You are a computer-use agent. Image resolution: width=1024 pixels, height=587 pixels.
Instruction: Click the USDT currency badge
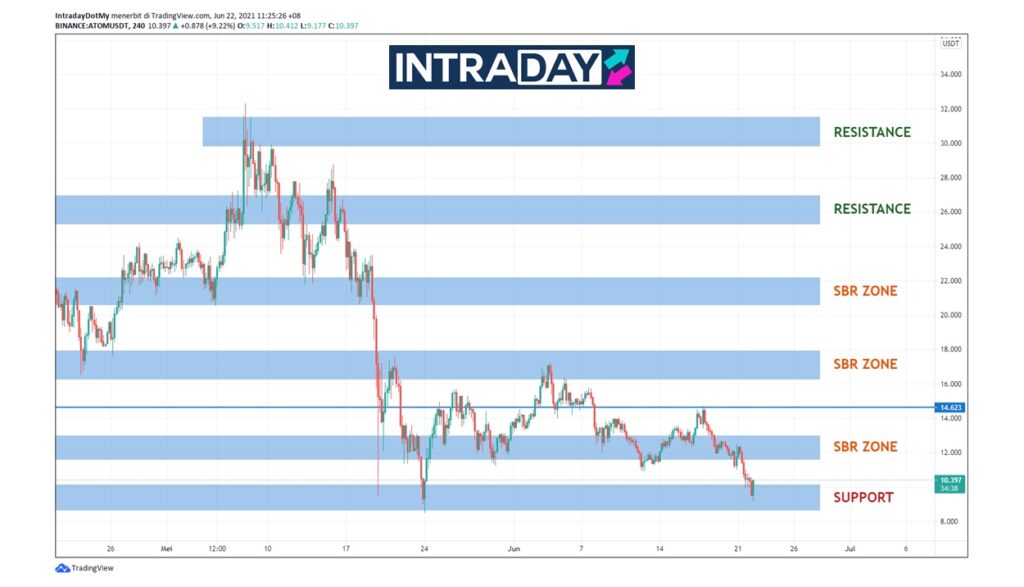point(950,43)
